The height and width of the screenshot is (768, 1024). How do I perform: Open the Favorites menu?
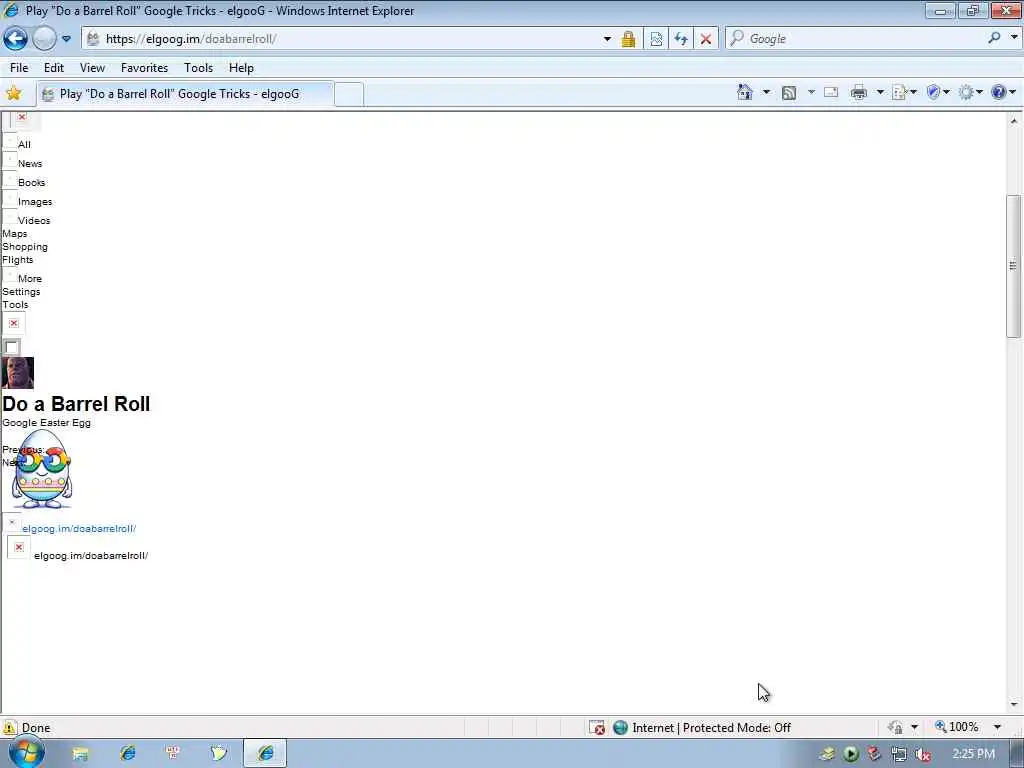(144, 68)
